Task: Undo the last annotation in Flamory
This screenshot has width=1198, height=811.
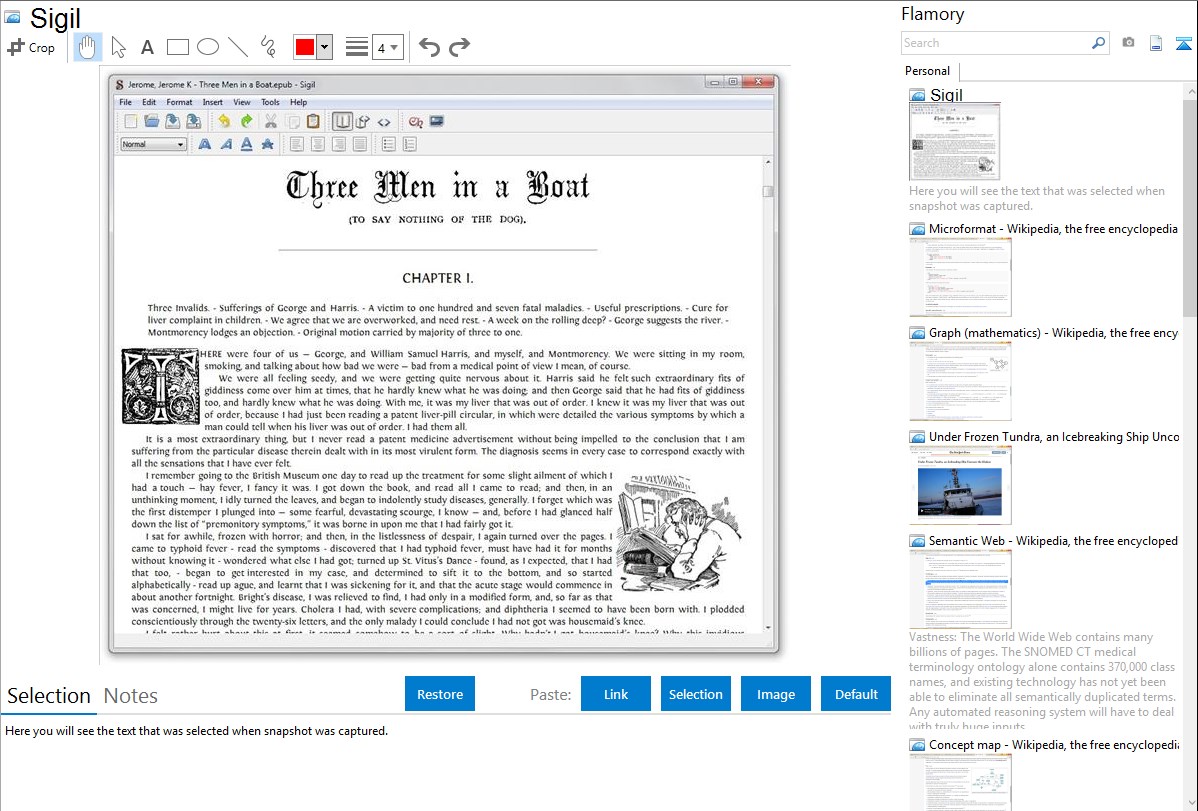Action: click(x=429, y=47)
